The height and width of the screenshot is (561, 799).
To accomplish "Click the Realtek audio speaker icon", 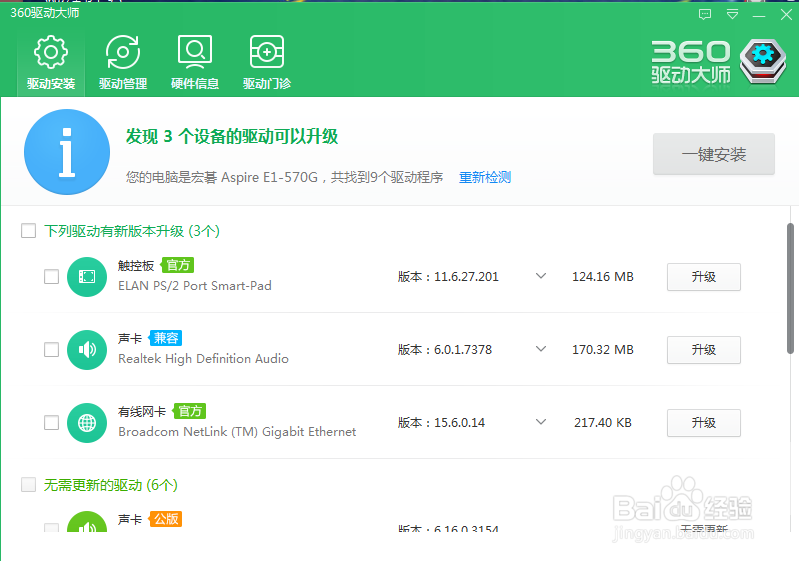I will click(x=87, y=350).
